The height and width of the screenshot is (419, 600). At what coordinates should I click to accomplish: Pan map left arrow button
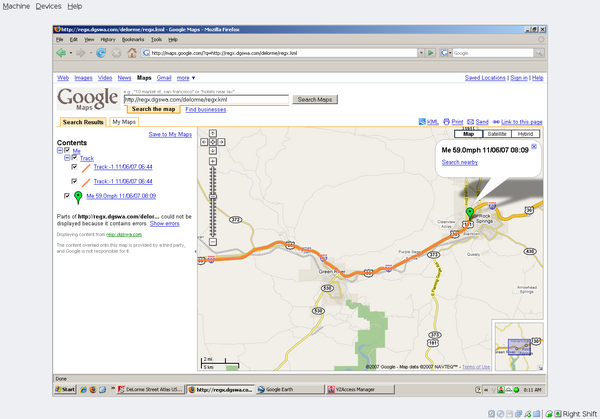coord(204,142)
